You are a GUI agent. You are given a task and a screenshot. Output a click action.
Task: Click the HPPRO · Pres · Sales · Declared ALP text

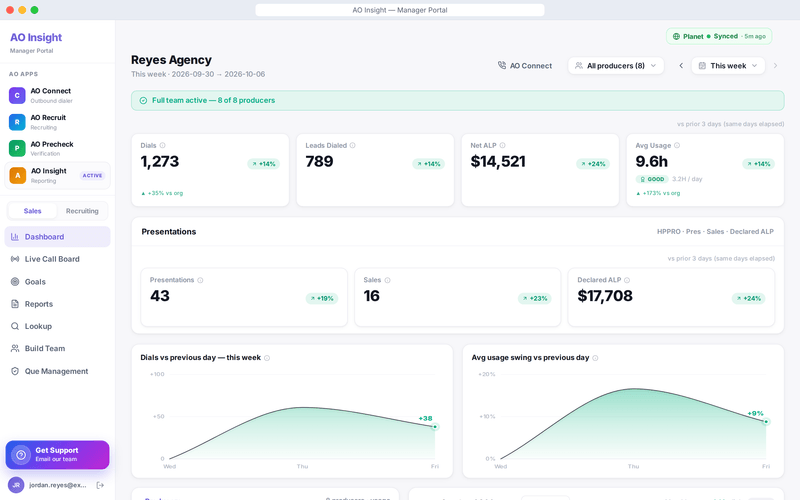tap(715, 232)
